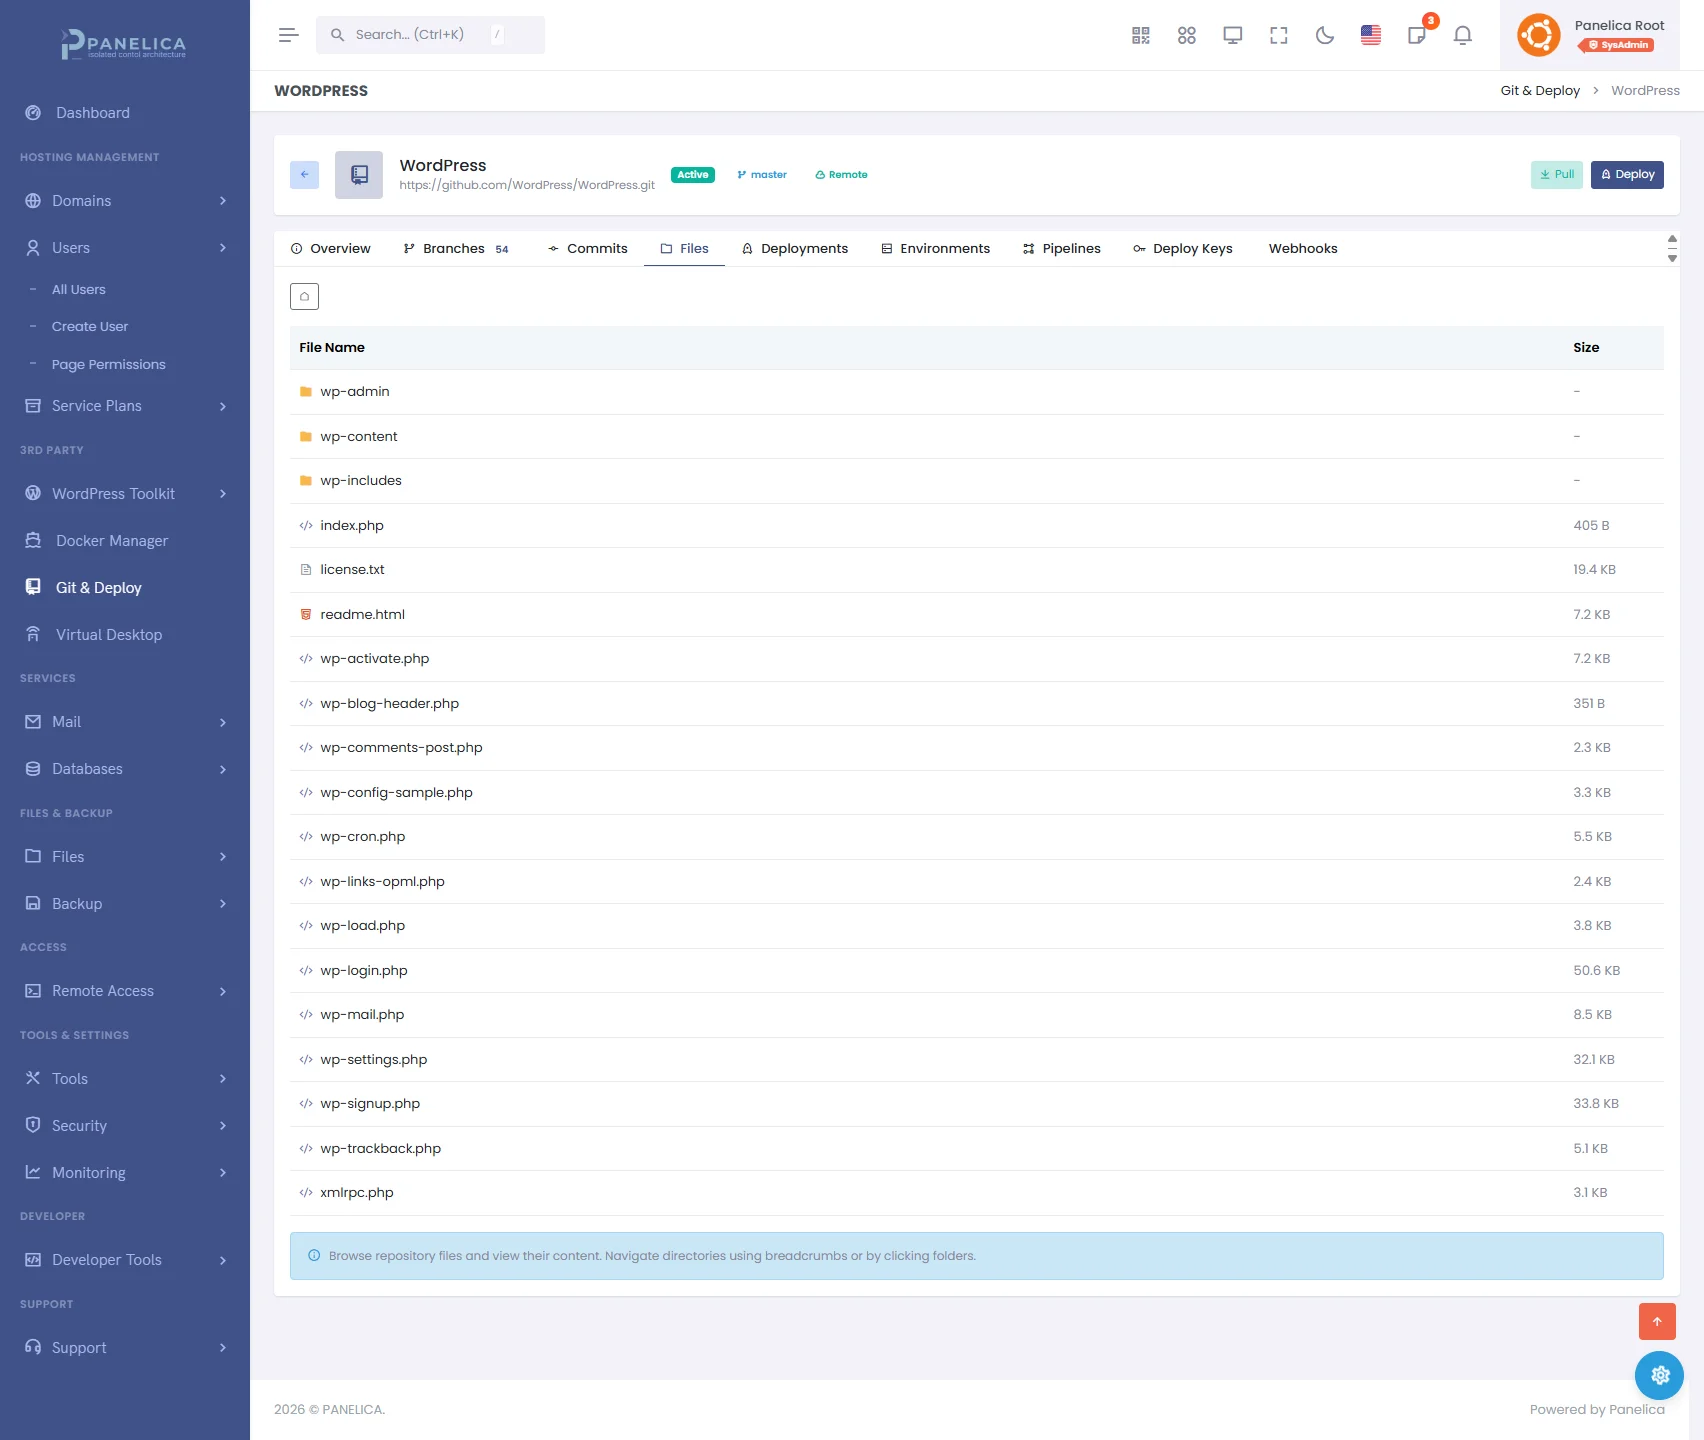Click the QR code icon in header
Image resolution: width=1704 pixels, height=1440 pixels.
click(x=1140, y=35)
